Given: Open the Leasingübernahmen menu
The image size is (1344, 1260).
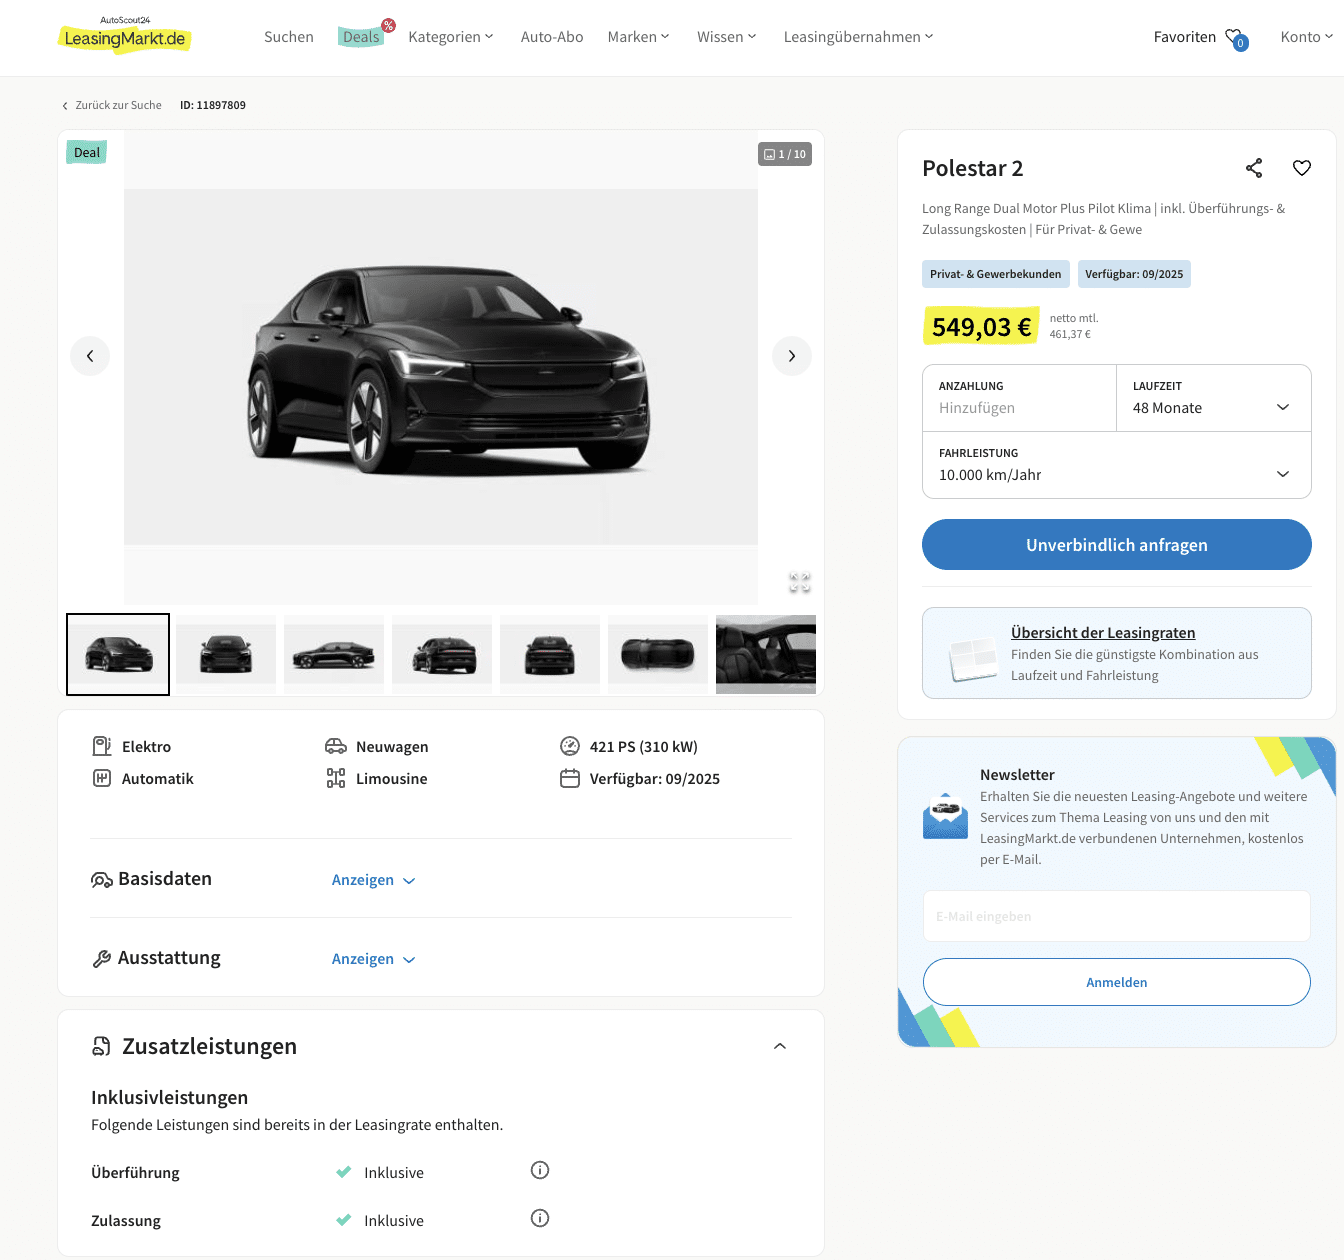Looking at the screenshot, I should click(x=858, y=37).
